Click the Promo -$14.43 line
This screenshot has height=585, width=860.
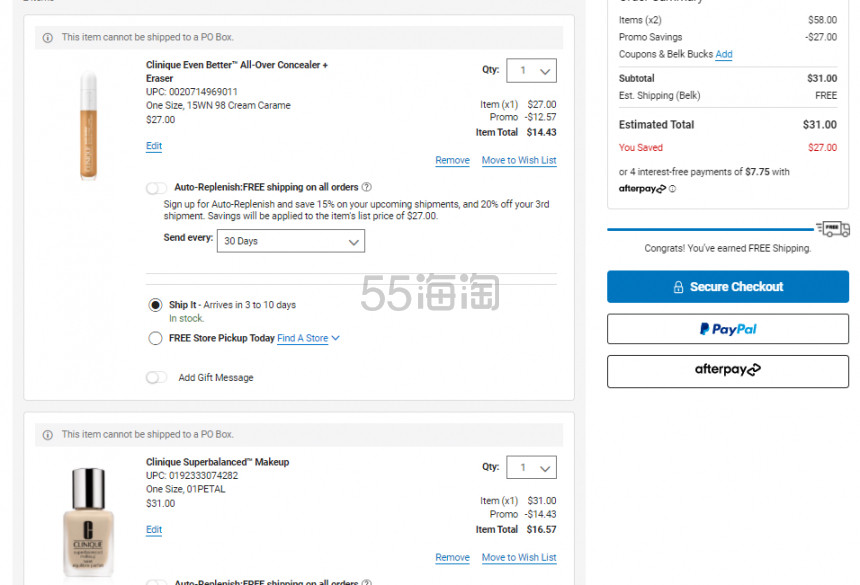[x=523, y=514]
